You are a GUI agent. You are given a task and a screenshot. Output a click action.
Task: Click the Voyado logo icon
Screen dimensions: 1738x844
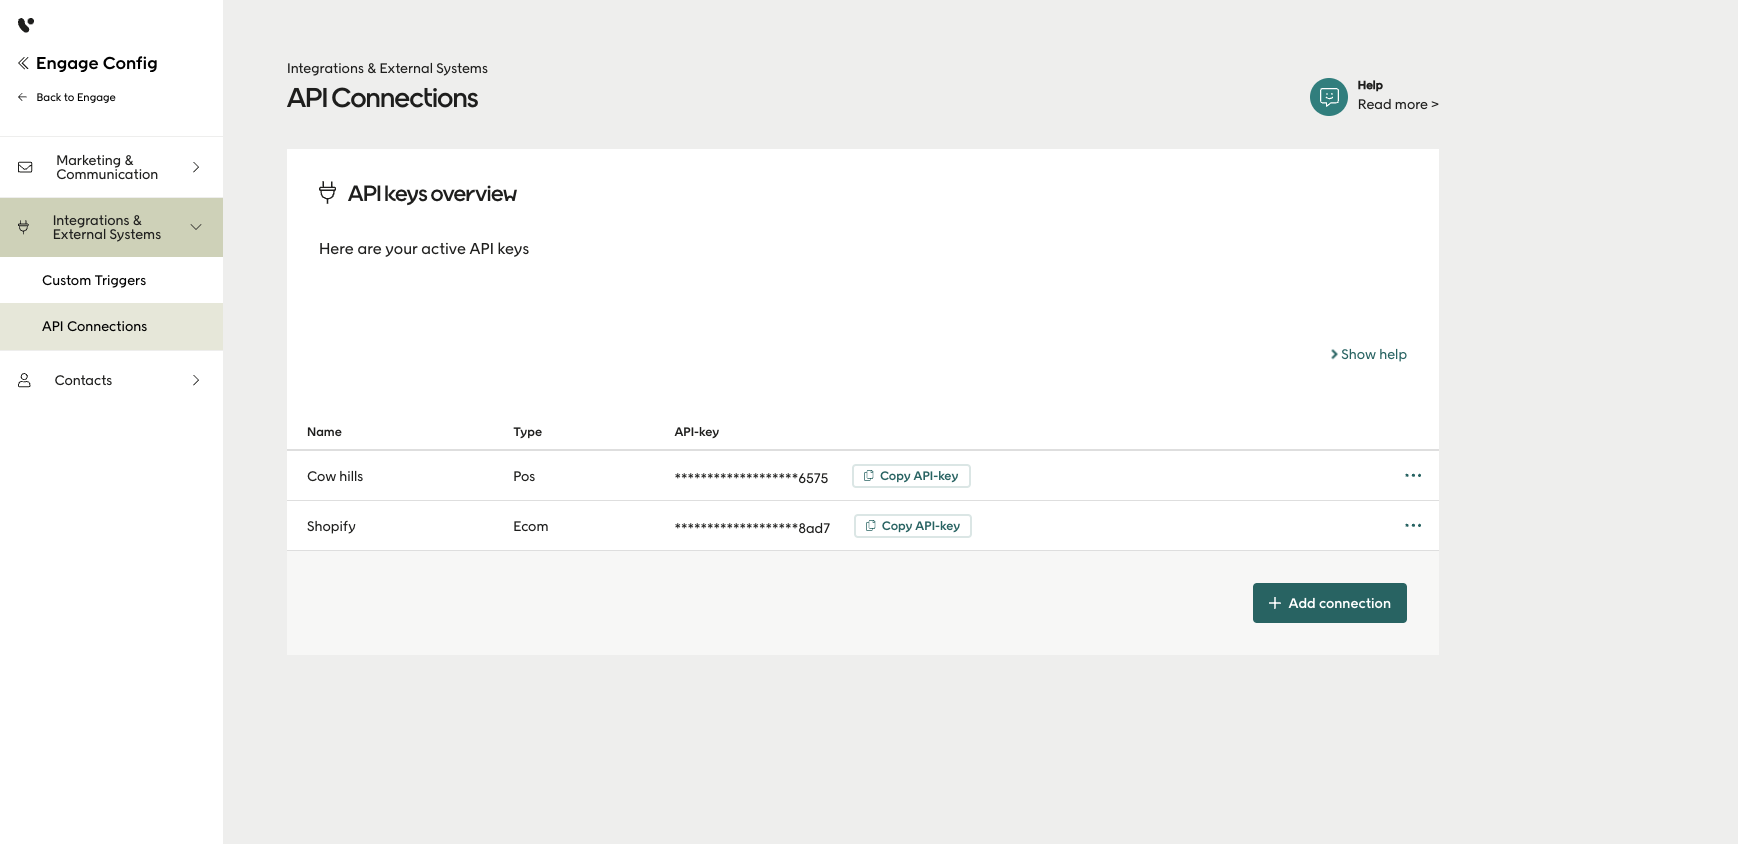(26, 25)
